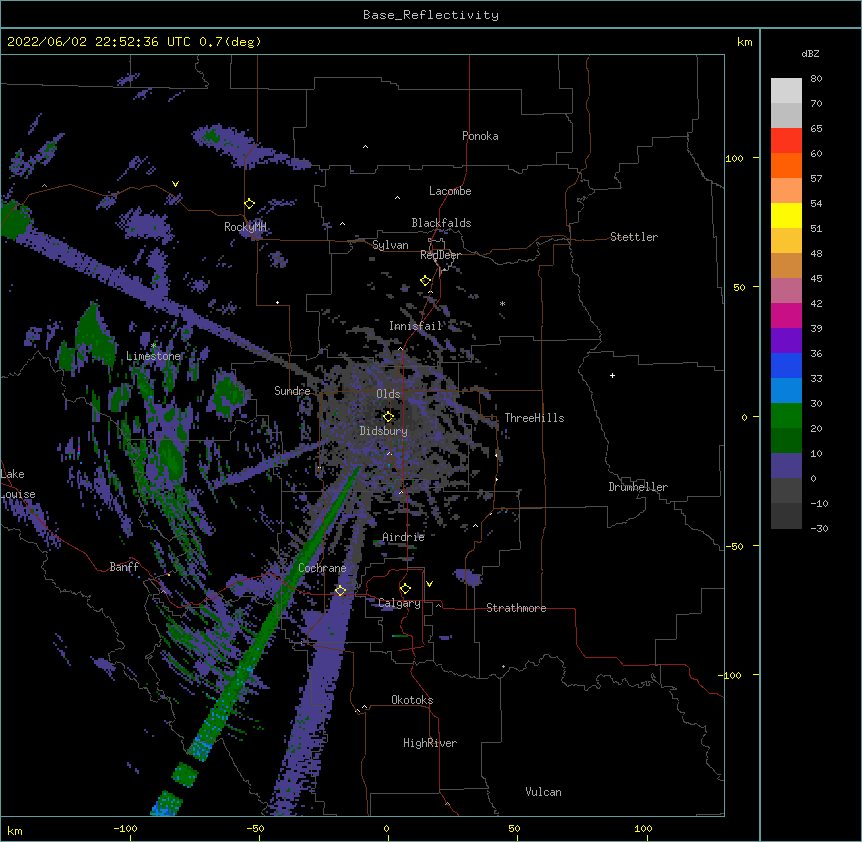Image resolution: width=862 pixels, height=842 pixels.
Task: Click the Strathmore label
Action: click(x=516, y=608)
